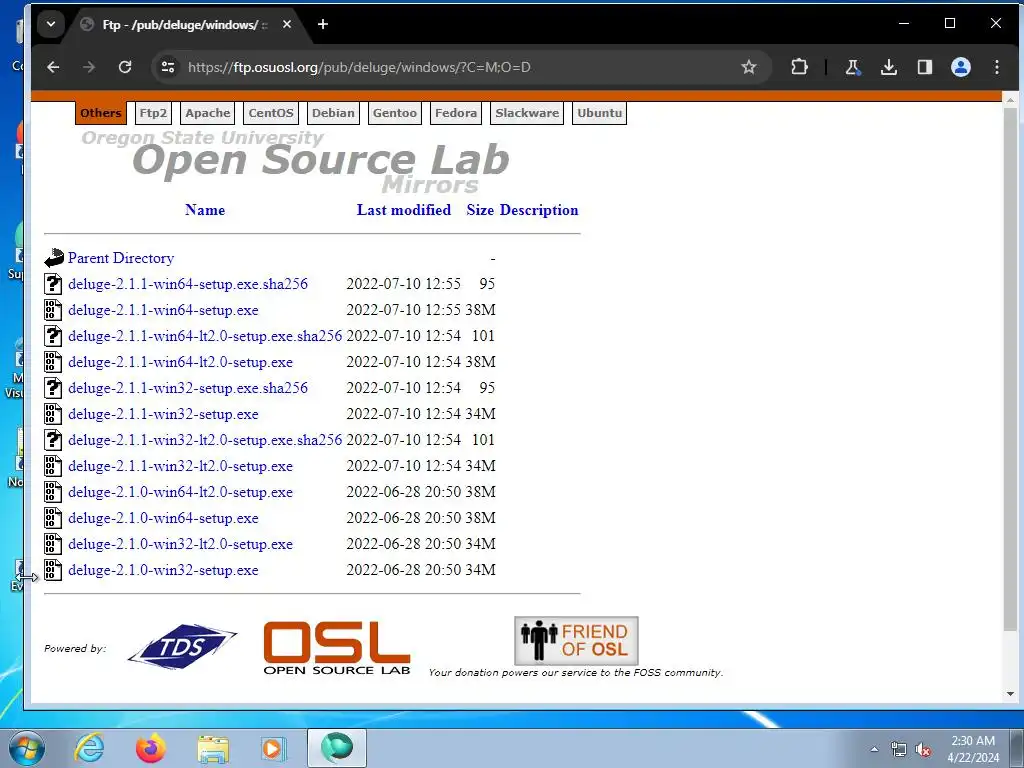
Task: Open the CentOS mirror tab
Action: coord(271,113)
